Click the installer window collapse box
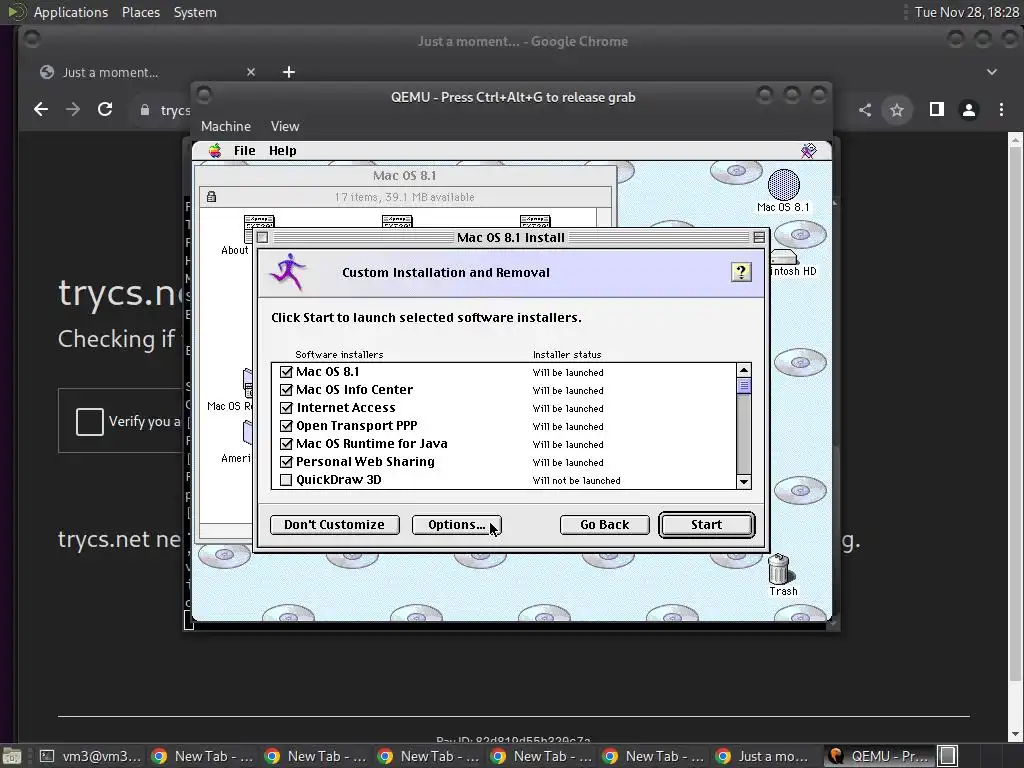Viewport: 1024px width, 768px height. tap(758, 237)
